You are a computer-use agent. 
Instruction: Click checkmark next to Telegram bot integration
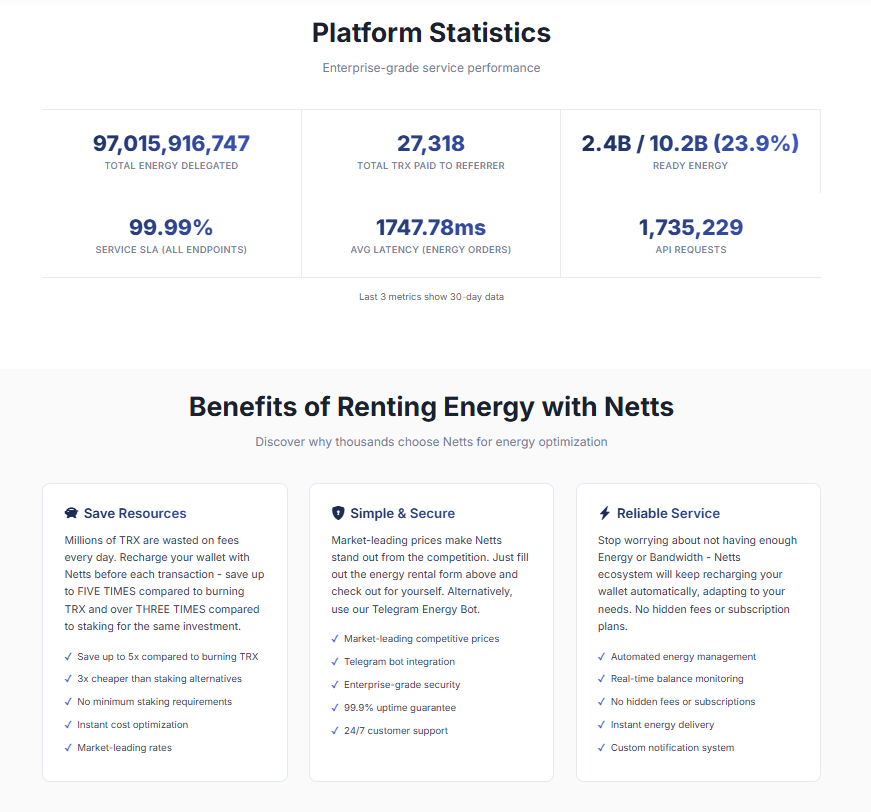tap(334, 662)
